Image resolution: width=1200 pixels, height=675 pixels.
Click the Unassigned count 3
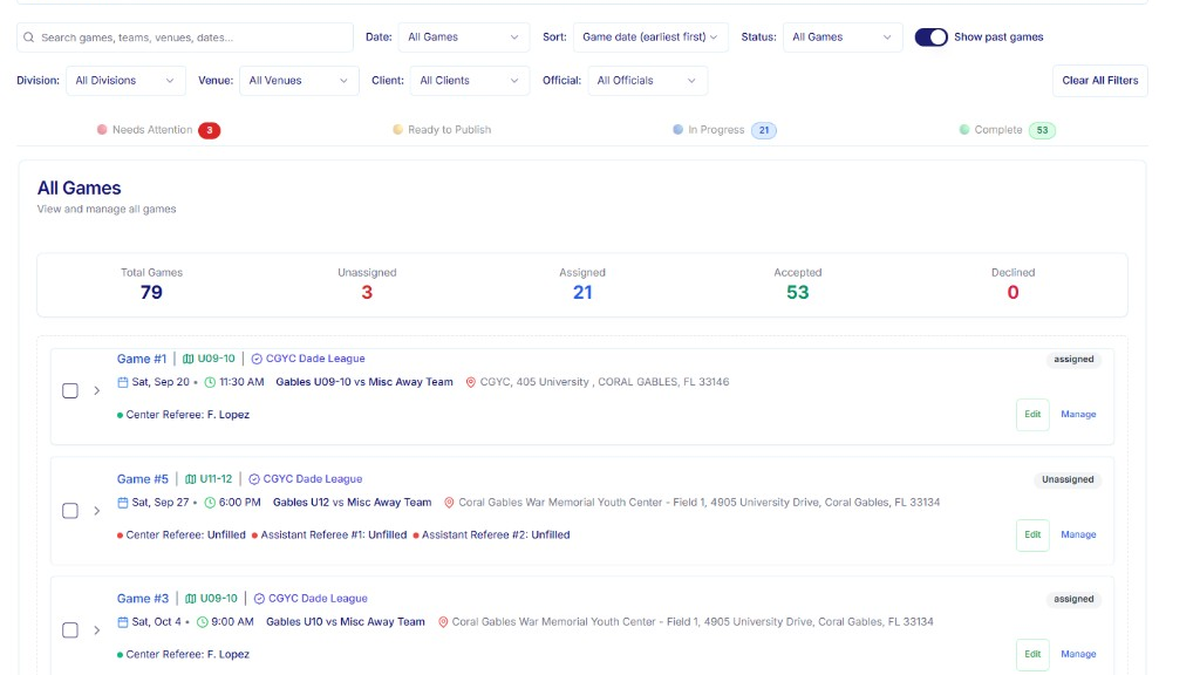coord(367,293)
